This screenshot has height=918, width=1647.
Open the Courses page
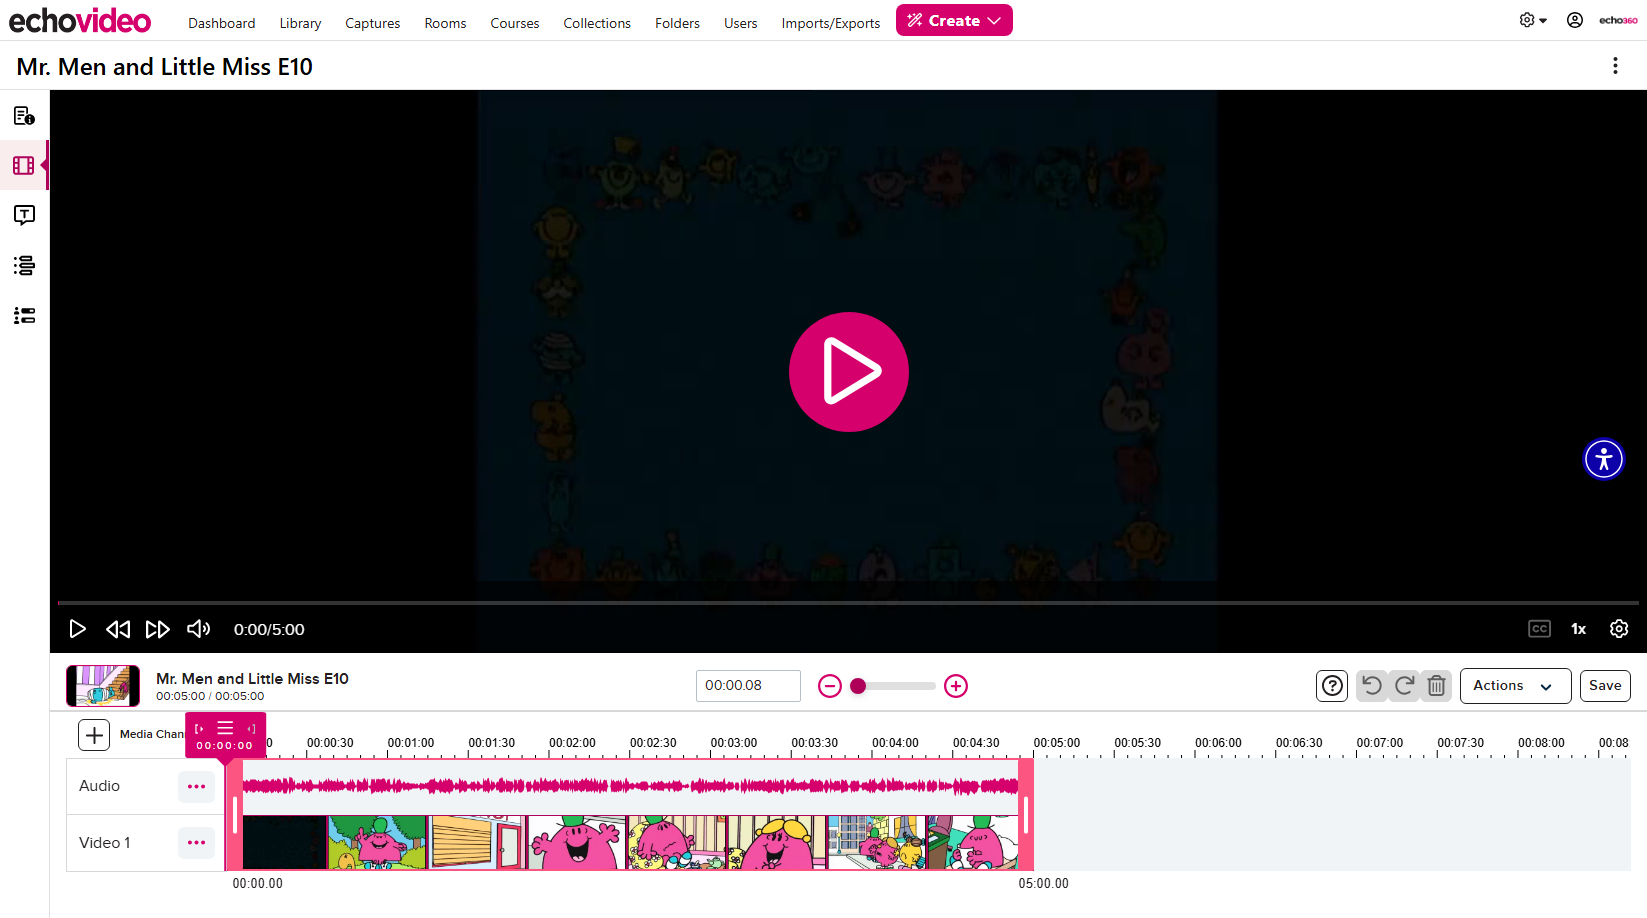point(515,23)
